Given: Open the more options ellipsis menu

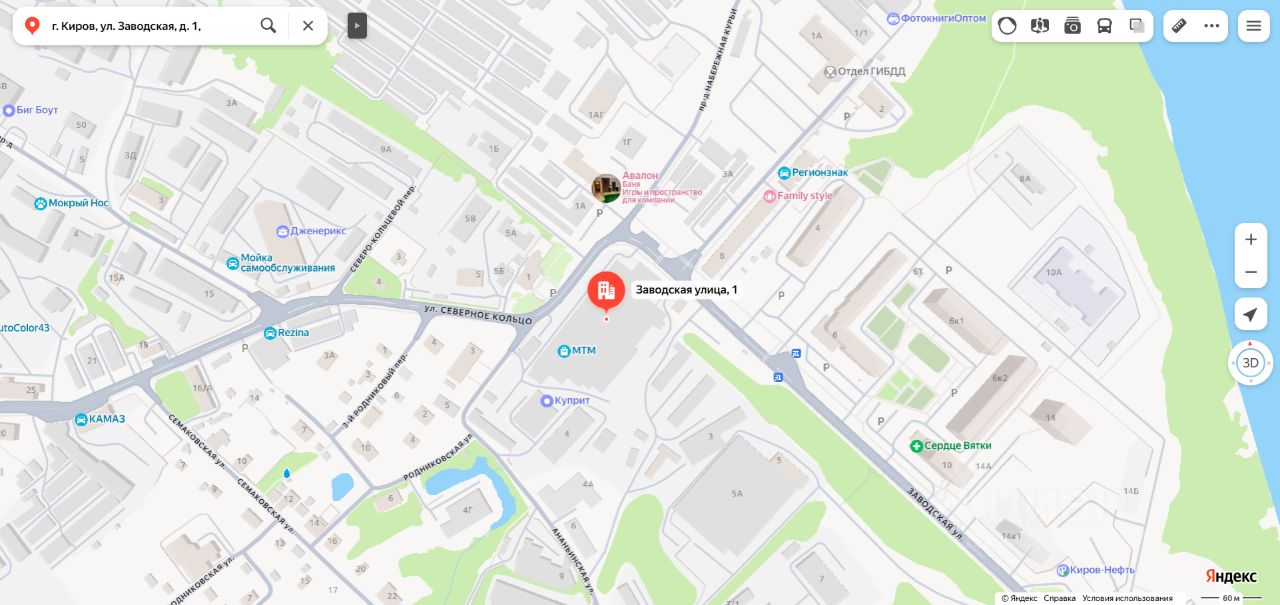Looking at the screenshot, I should 1212,26.
